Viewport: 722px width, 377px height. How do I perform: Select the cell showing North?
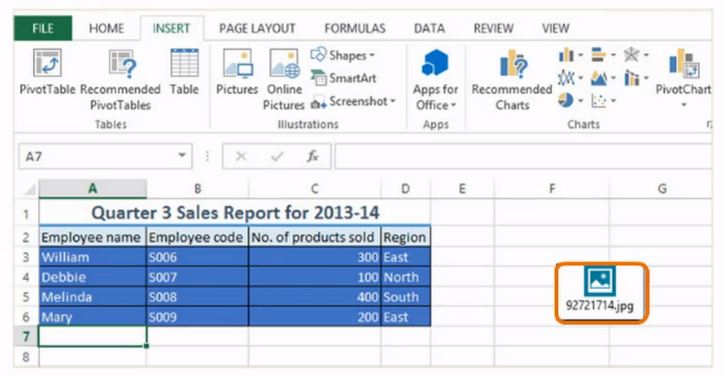(406, 277)
